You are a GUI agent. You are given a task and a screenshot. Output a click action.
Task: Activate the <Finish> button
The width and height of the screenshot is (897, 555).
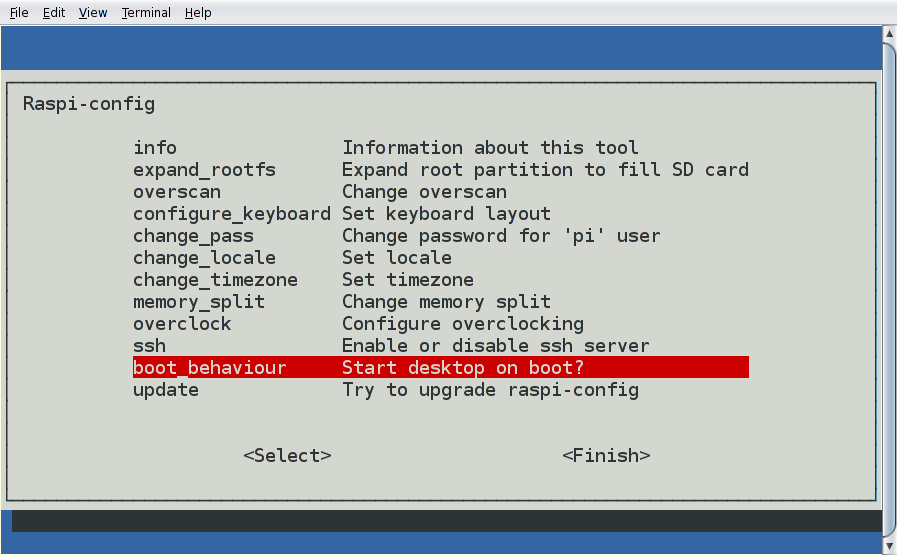(x=606, y=455)
